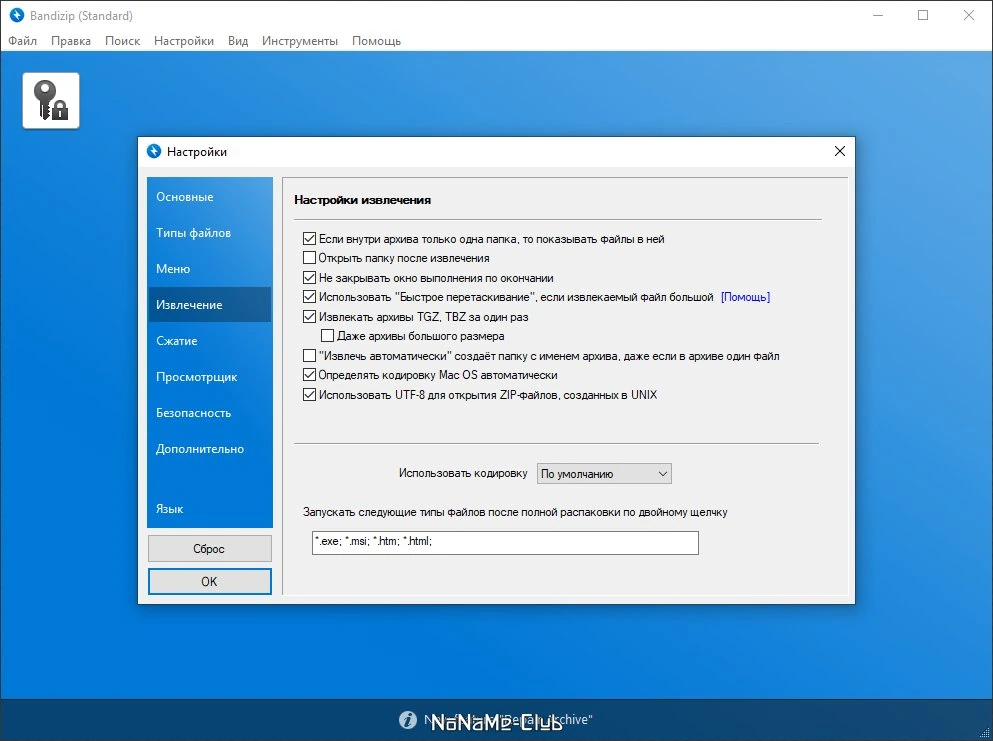Toggle 'Не закрывать окно выполнения по окончании'
993x741 pixels.
(309, 277)
